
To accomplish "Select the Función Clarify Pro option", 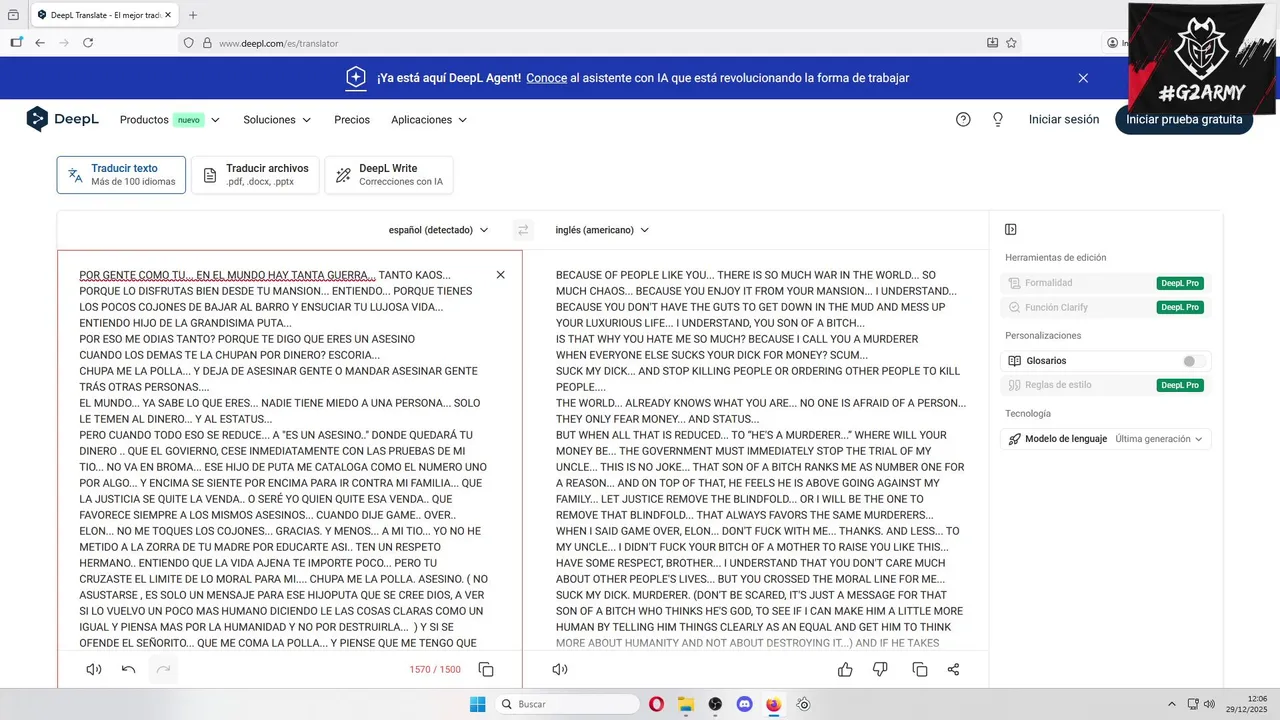I will click(1106, 307).
